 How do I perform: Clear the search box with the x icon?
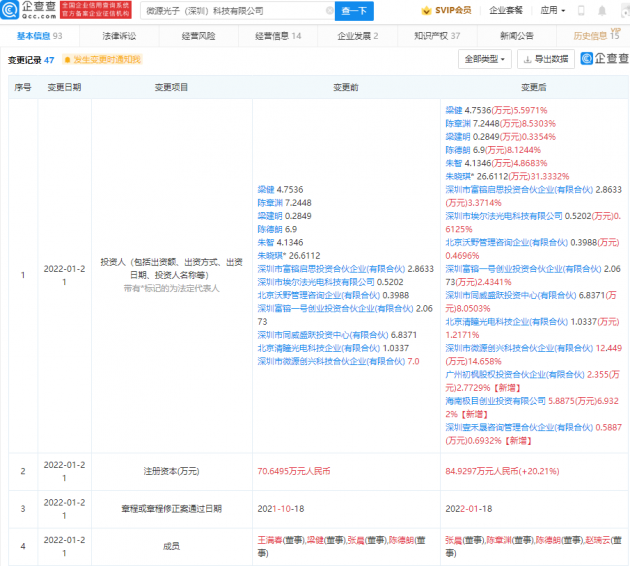[x=329, y=10]
